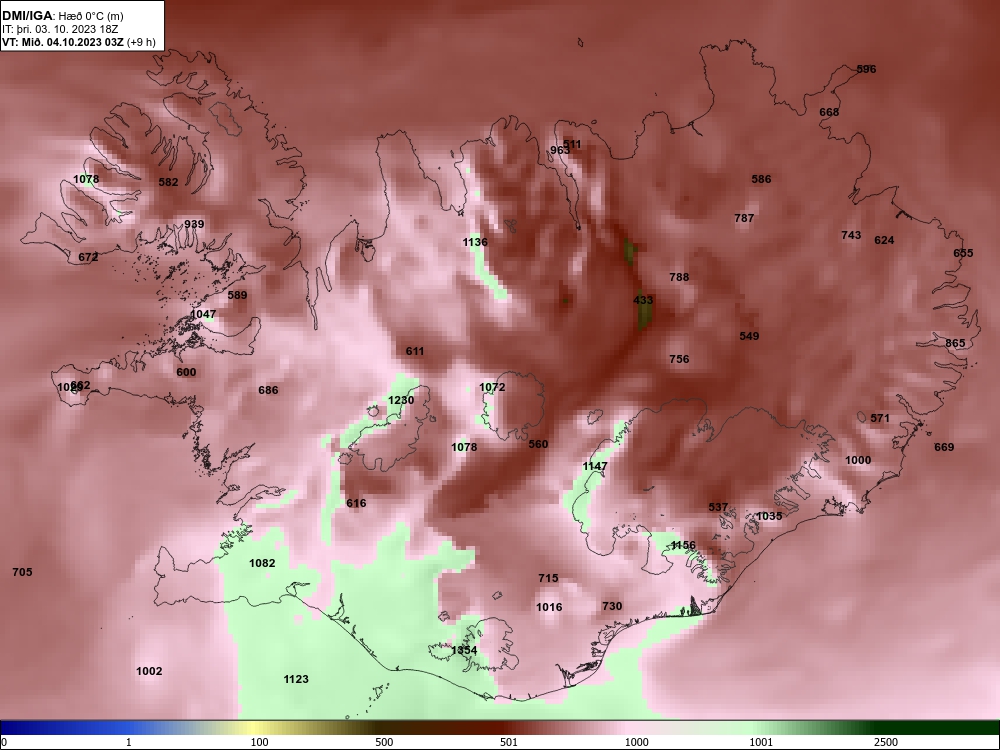Click the 788 map label
The height and width of the screenshot is (750, 1000).
pos(679,277)
